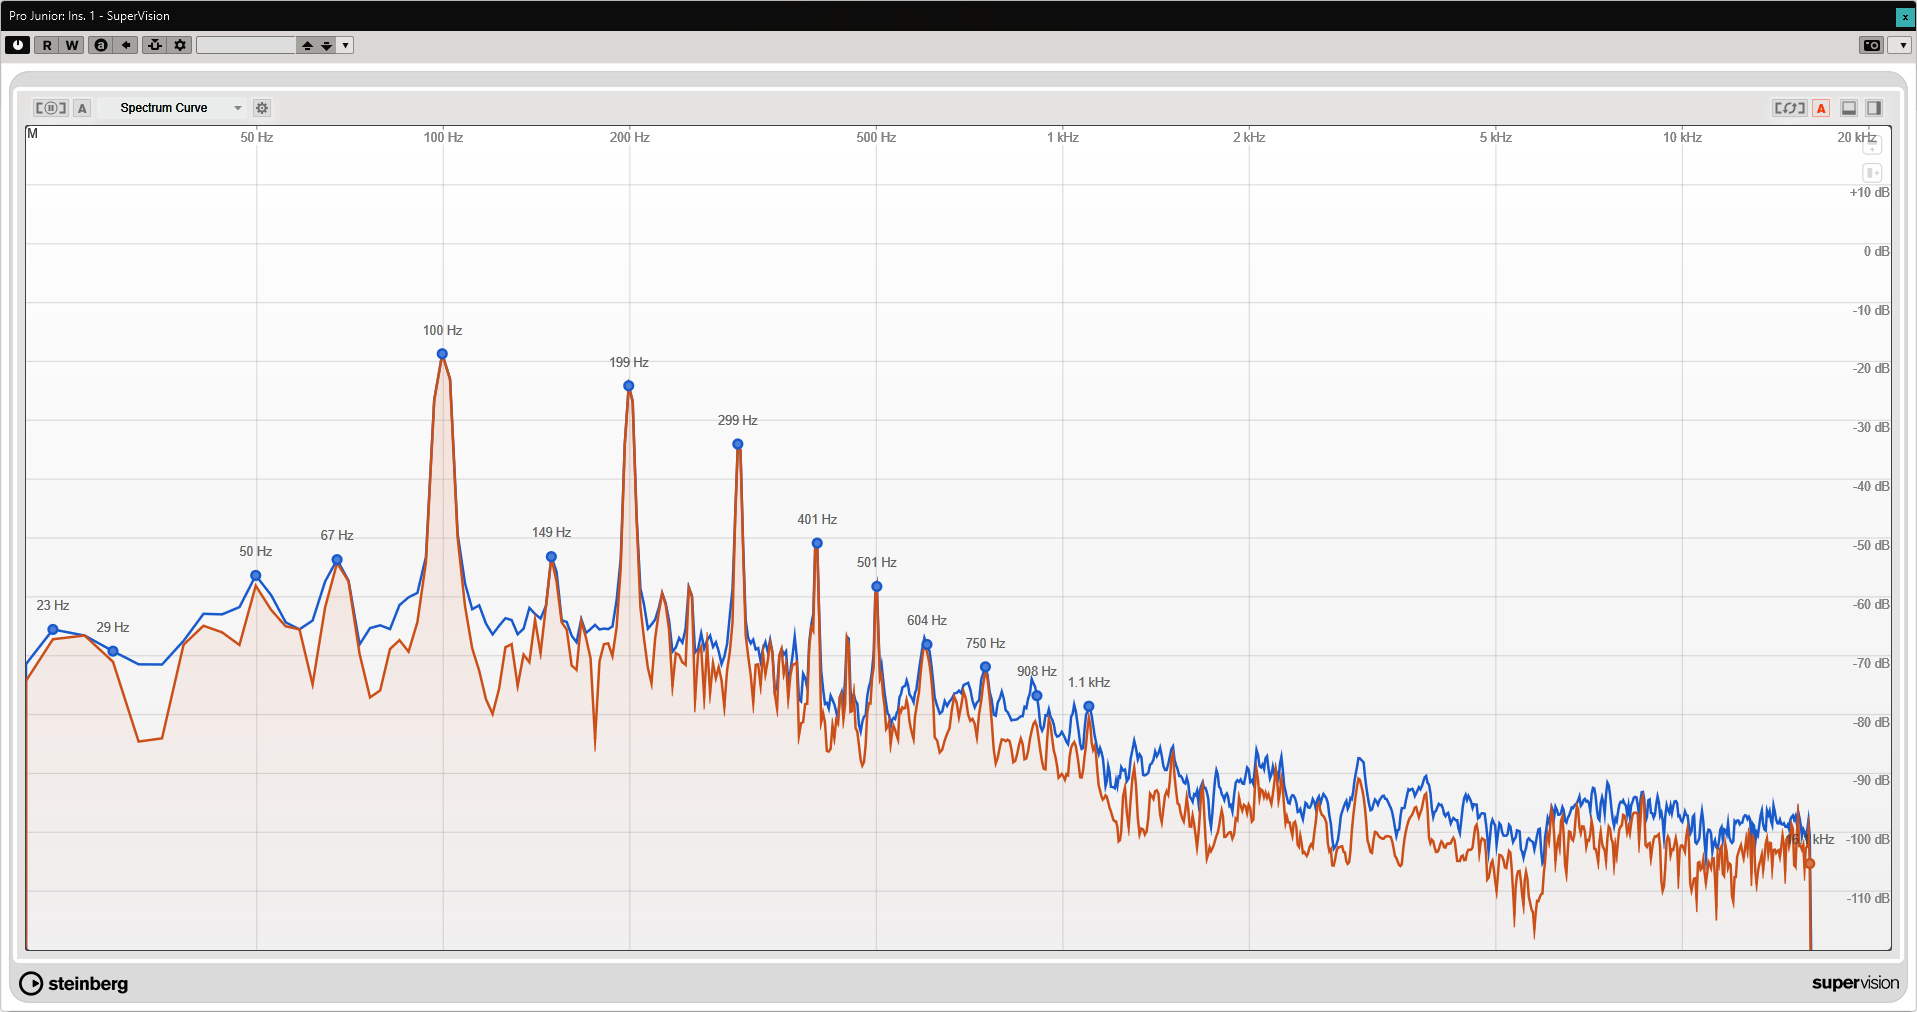Split the module horizontally

pyautogui.click(x=1849, y=108)
